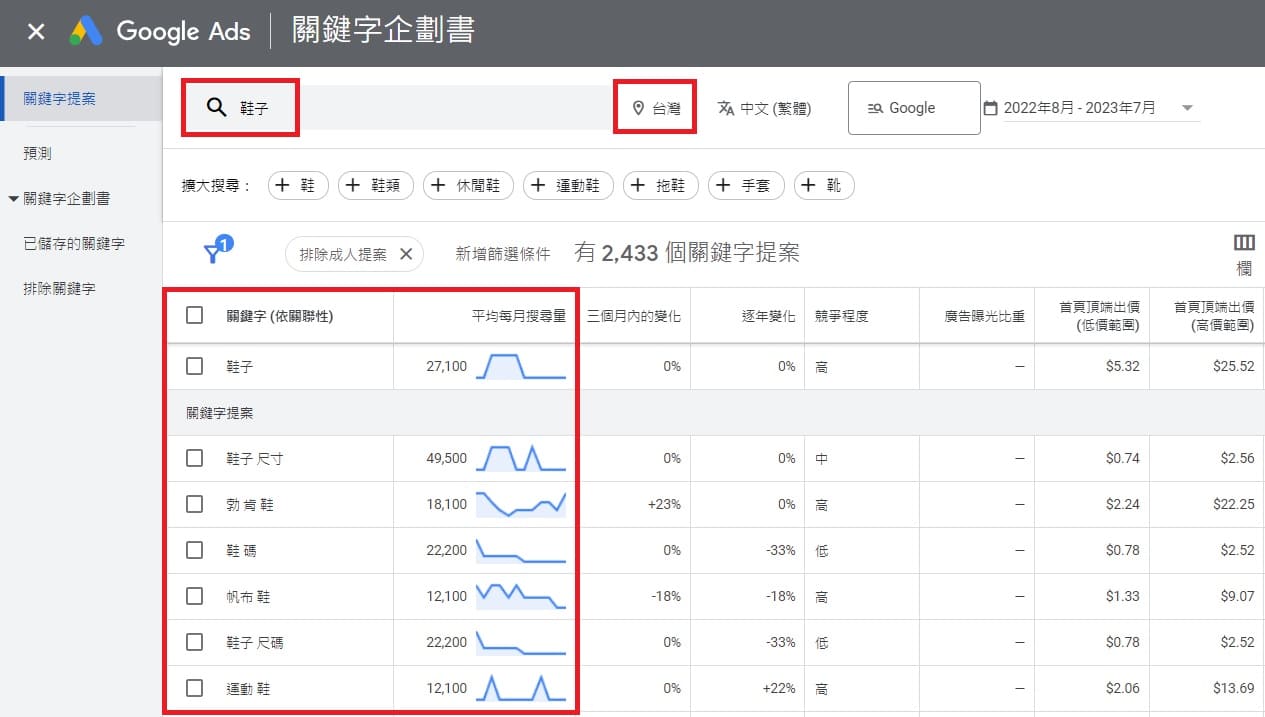Image resolution: width=1265 pixels, height=717 pixels.
Task: Click the $9.07 high bid cell
Action: click(x=1236, y=596)
